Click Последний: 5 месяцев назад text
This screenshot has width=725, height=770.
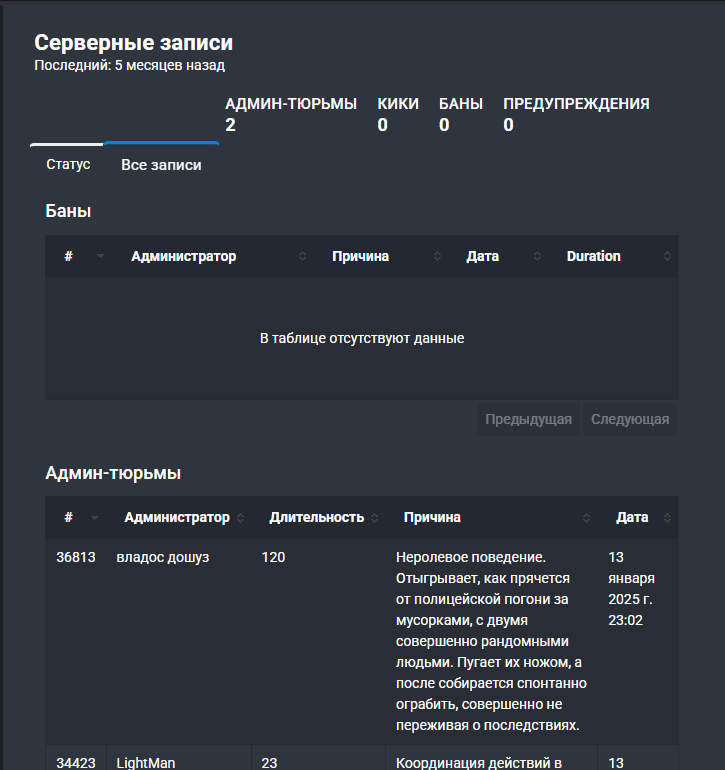pyautogui.click(x=130, y=65)
